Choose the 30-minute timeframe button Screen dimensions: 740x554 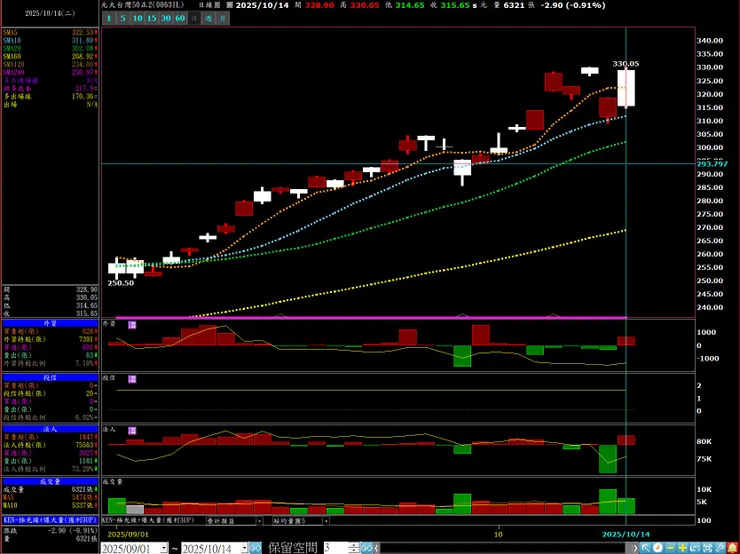[166, 18]
